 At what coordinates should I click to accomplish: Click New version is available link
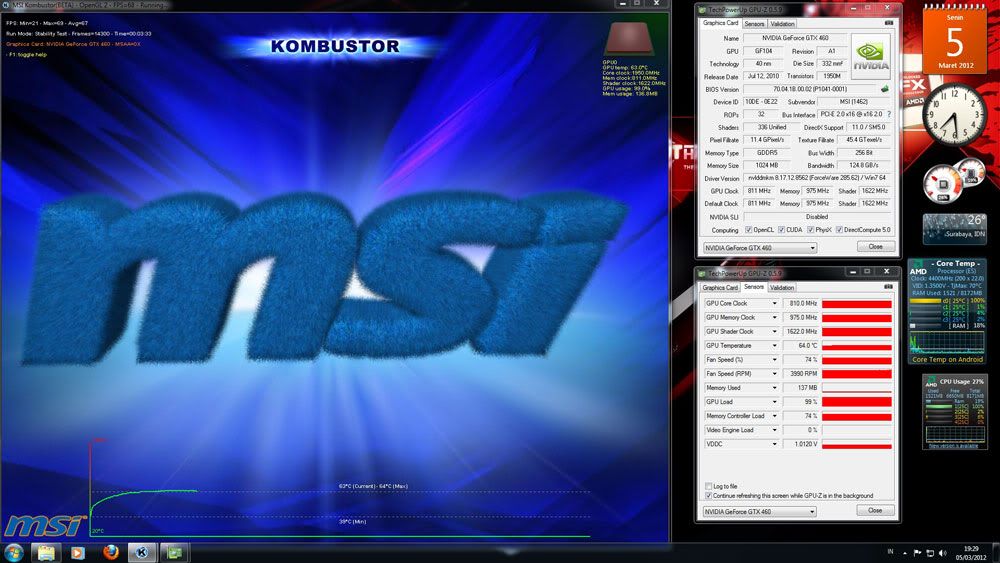(x=953, y=446)
